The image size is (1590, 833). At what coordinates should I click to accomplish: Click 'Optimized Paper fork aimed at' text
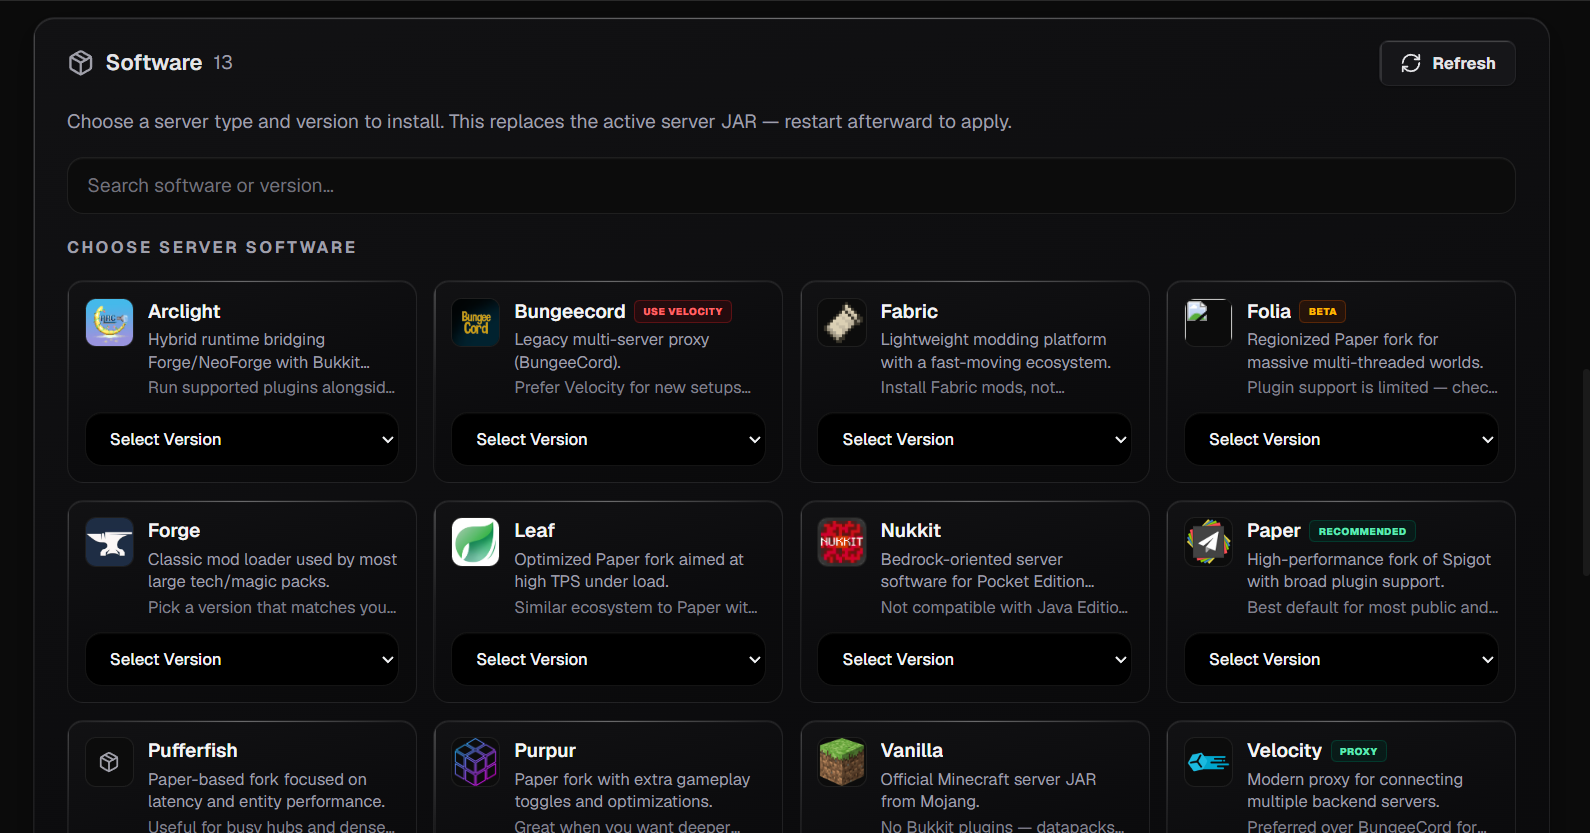629,559
